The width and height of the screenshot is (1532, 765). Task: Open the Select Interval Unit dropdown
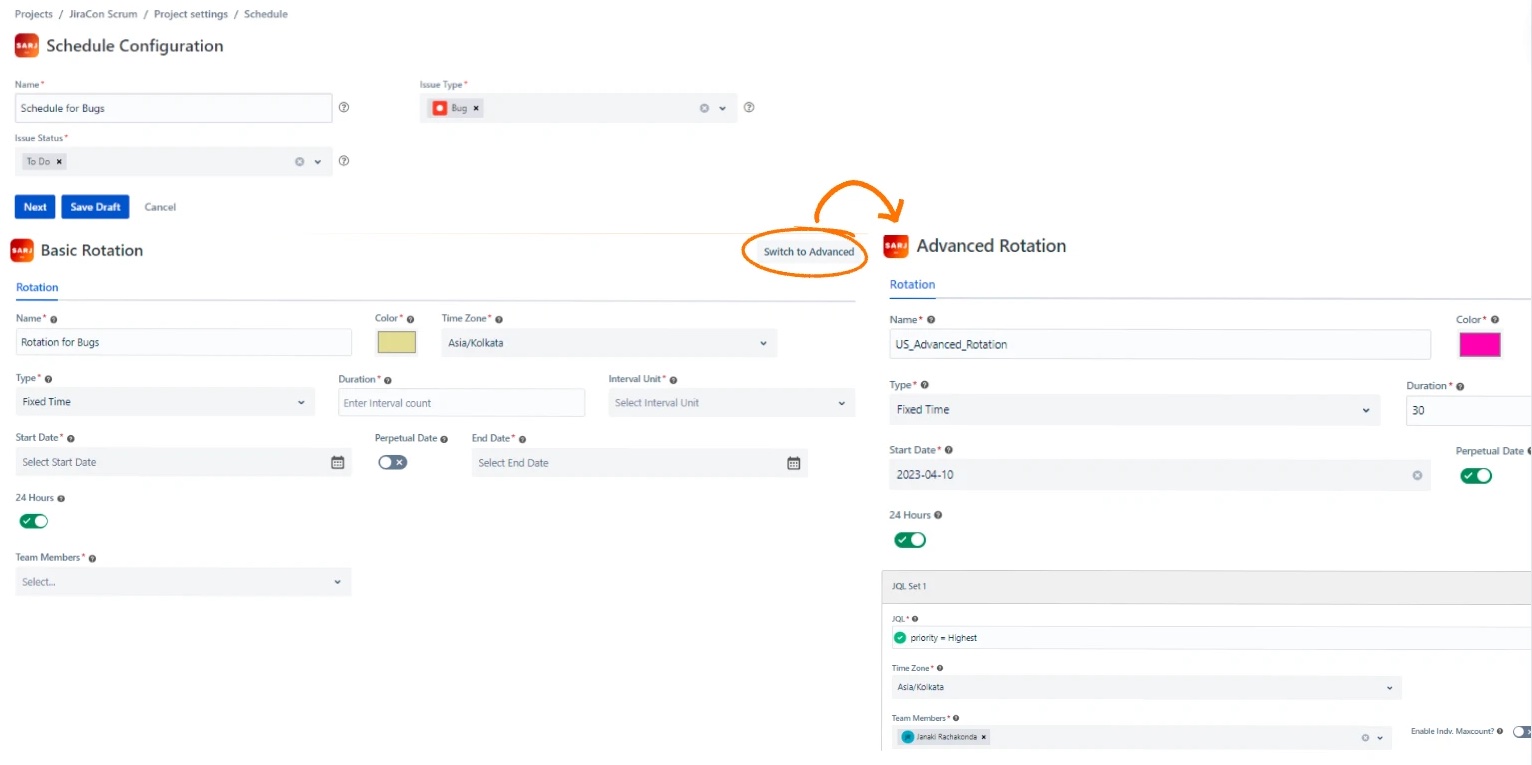click(732, 403)
